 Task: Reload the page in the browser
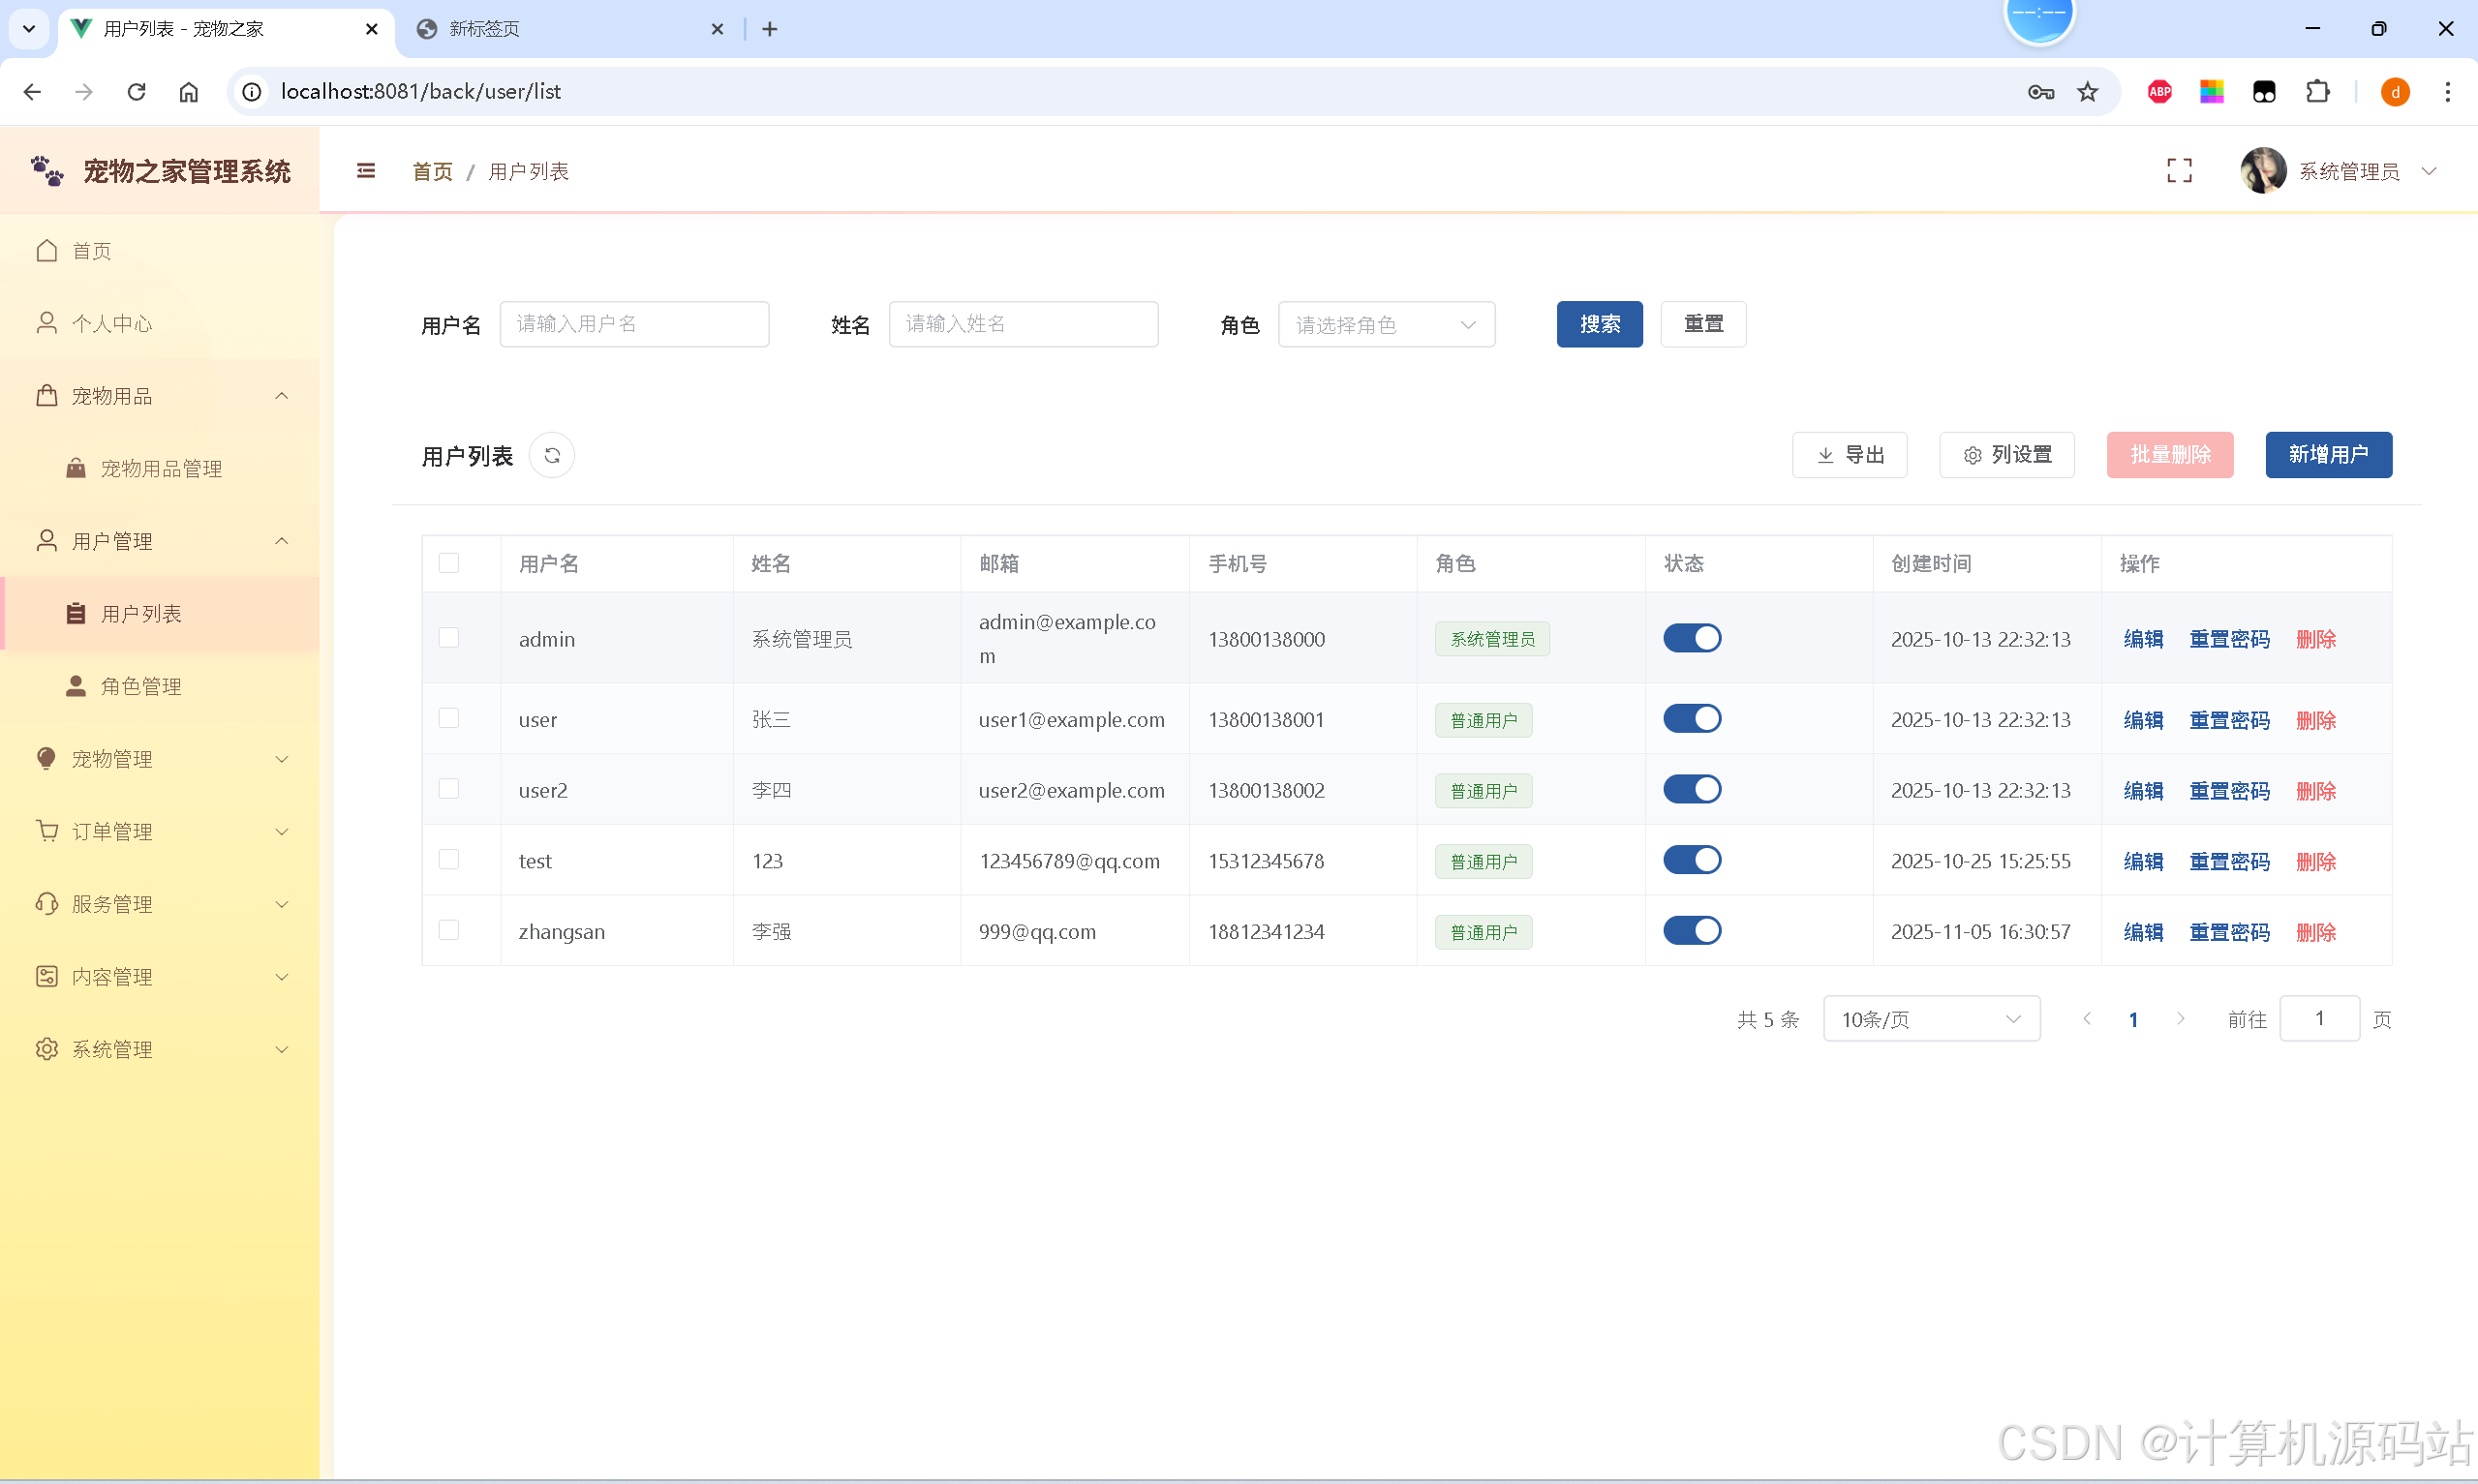136,92
